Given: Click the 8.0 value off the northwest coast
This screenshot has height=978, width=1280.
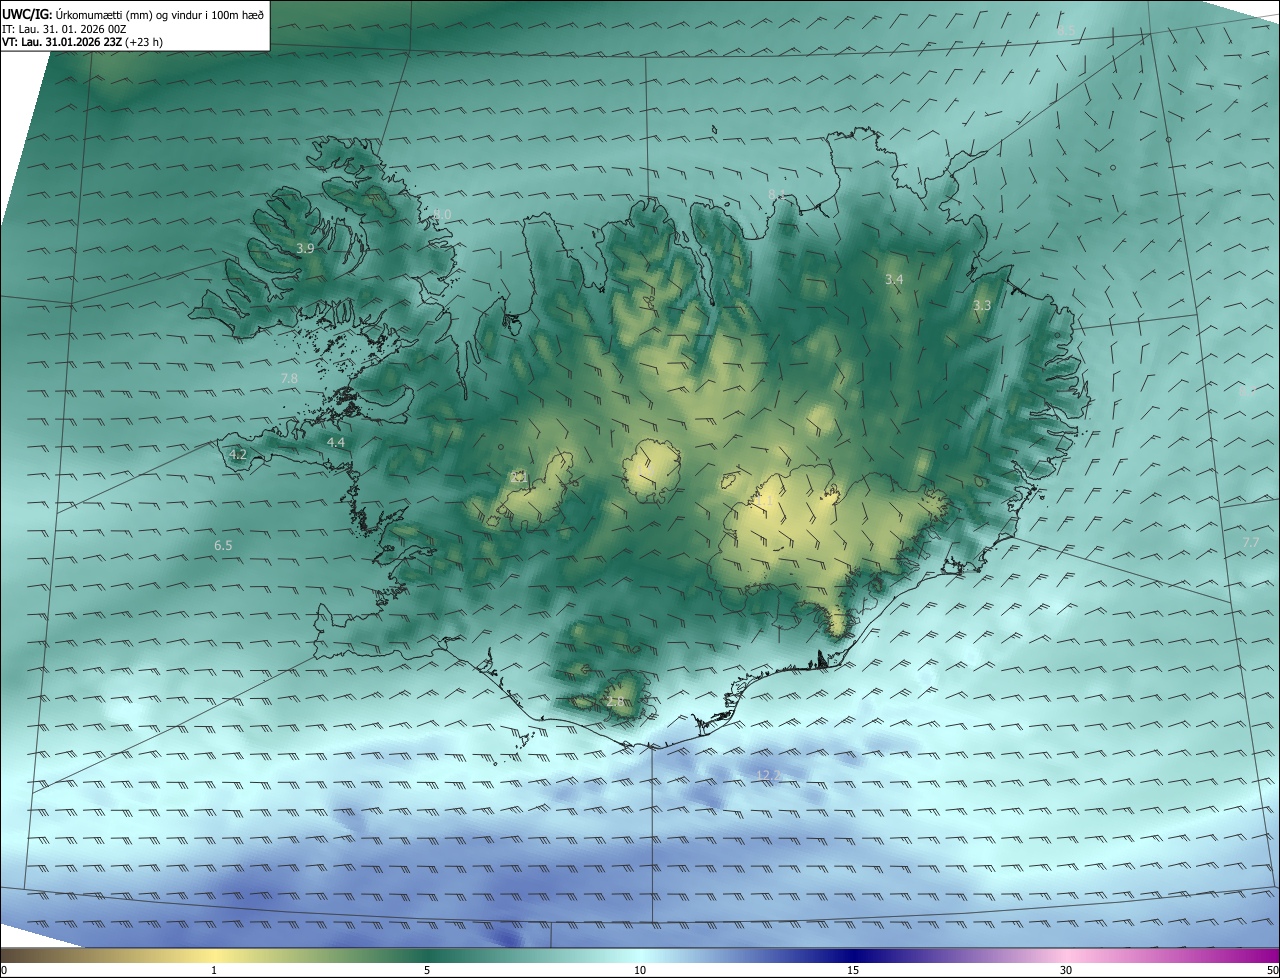Looking at the screenshot, I should (442, 215).
